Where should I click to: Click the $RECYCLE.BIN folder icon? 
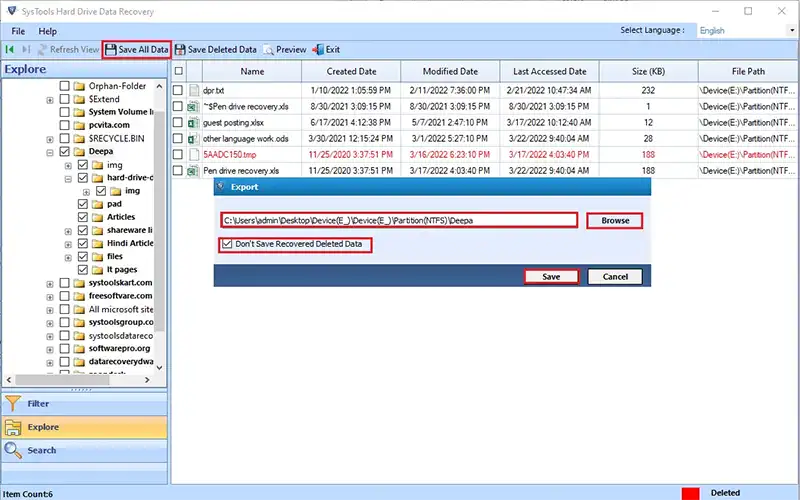(79, 138)
